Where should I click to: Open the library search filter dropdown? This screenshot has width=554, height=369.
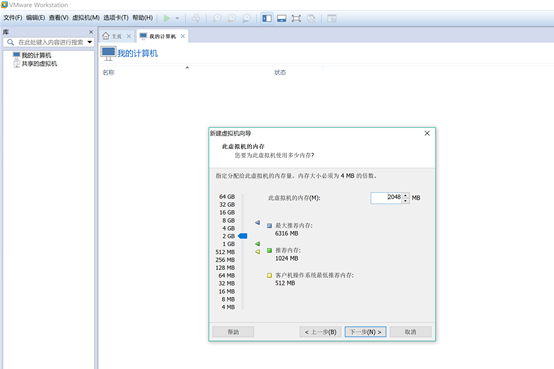tap(90, 42)
